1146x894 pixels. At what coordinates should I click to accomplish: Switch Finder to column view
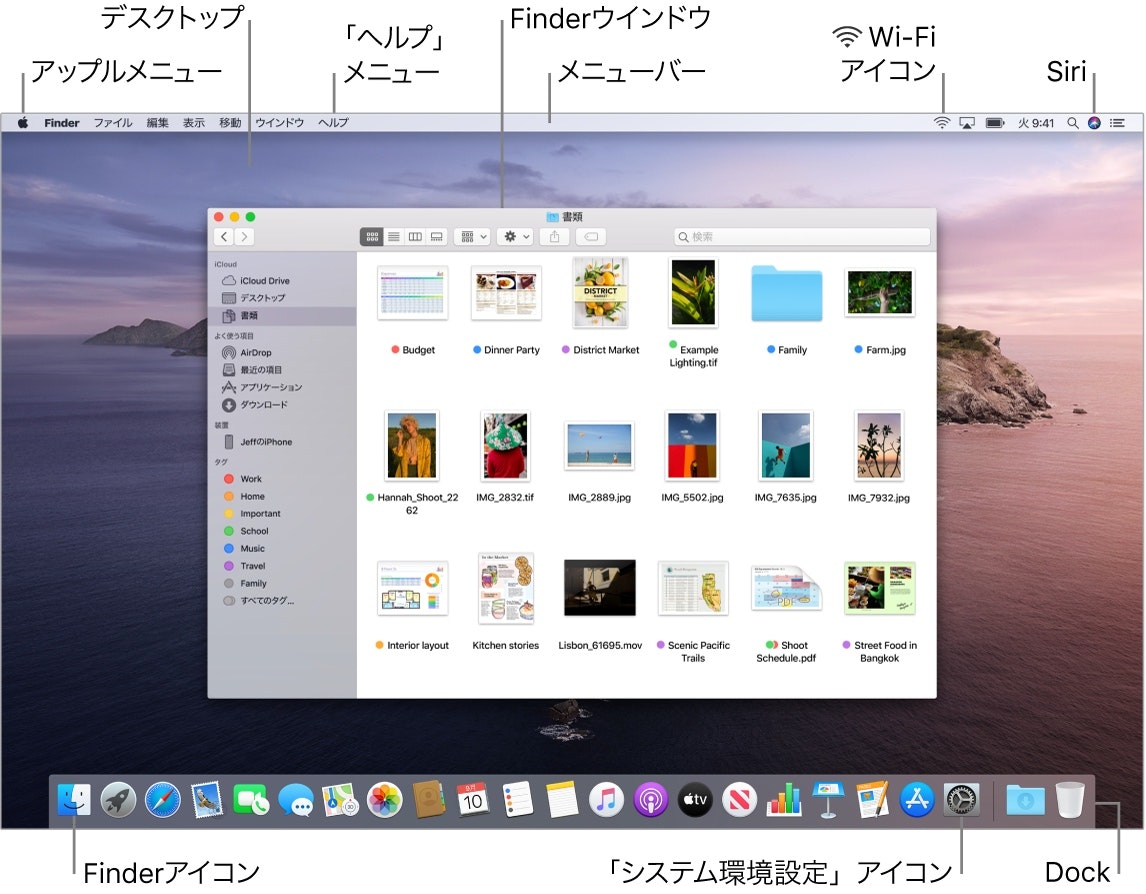pos(415,236)
